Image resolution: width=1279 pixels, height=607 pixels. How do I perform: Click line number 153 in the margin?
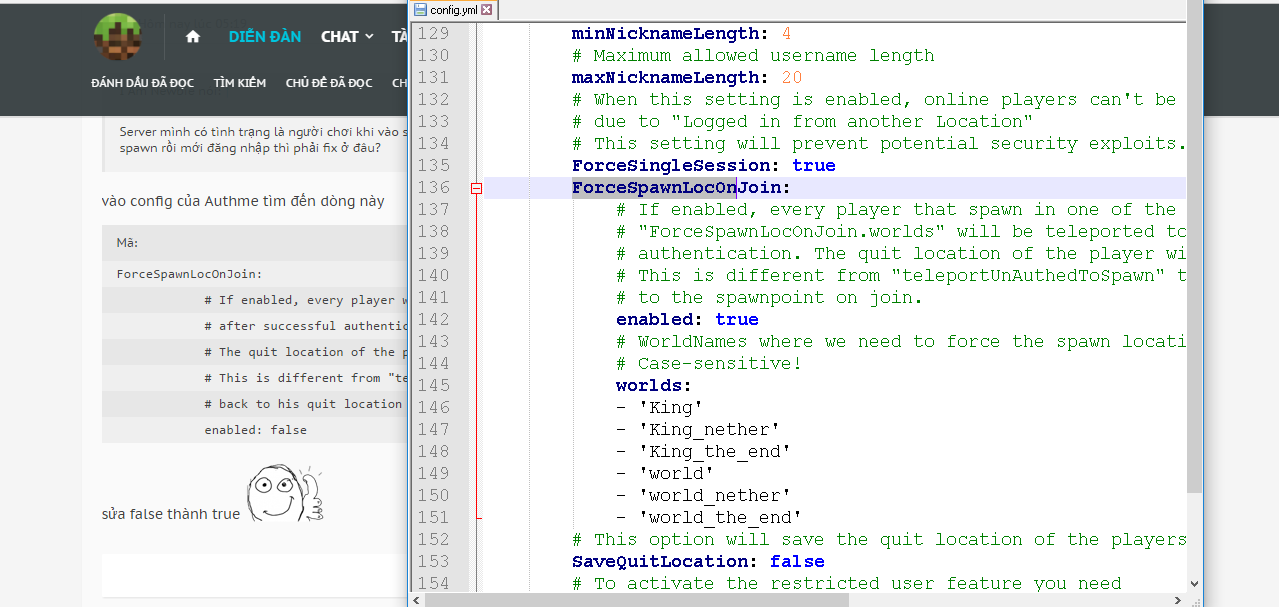(x=433, y=562)
